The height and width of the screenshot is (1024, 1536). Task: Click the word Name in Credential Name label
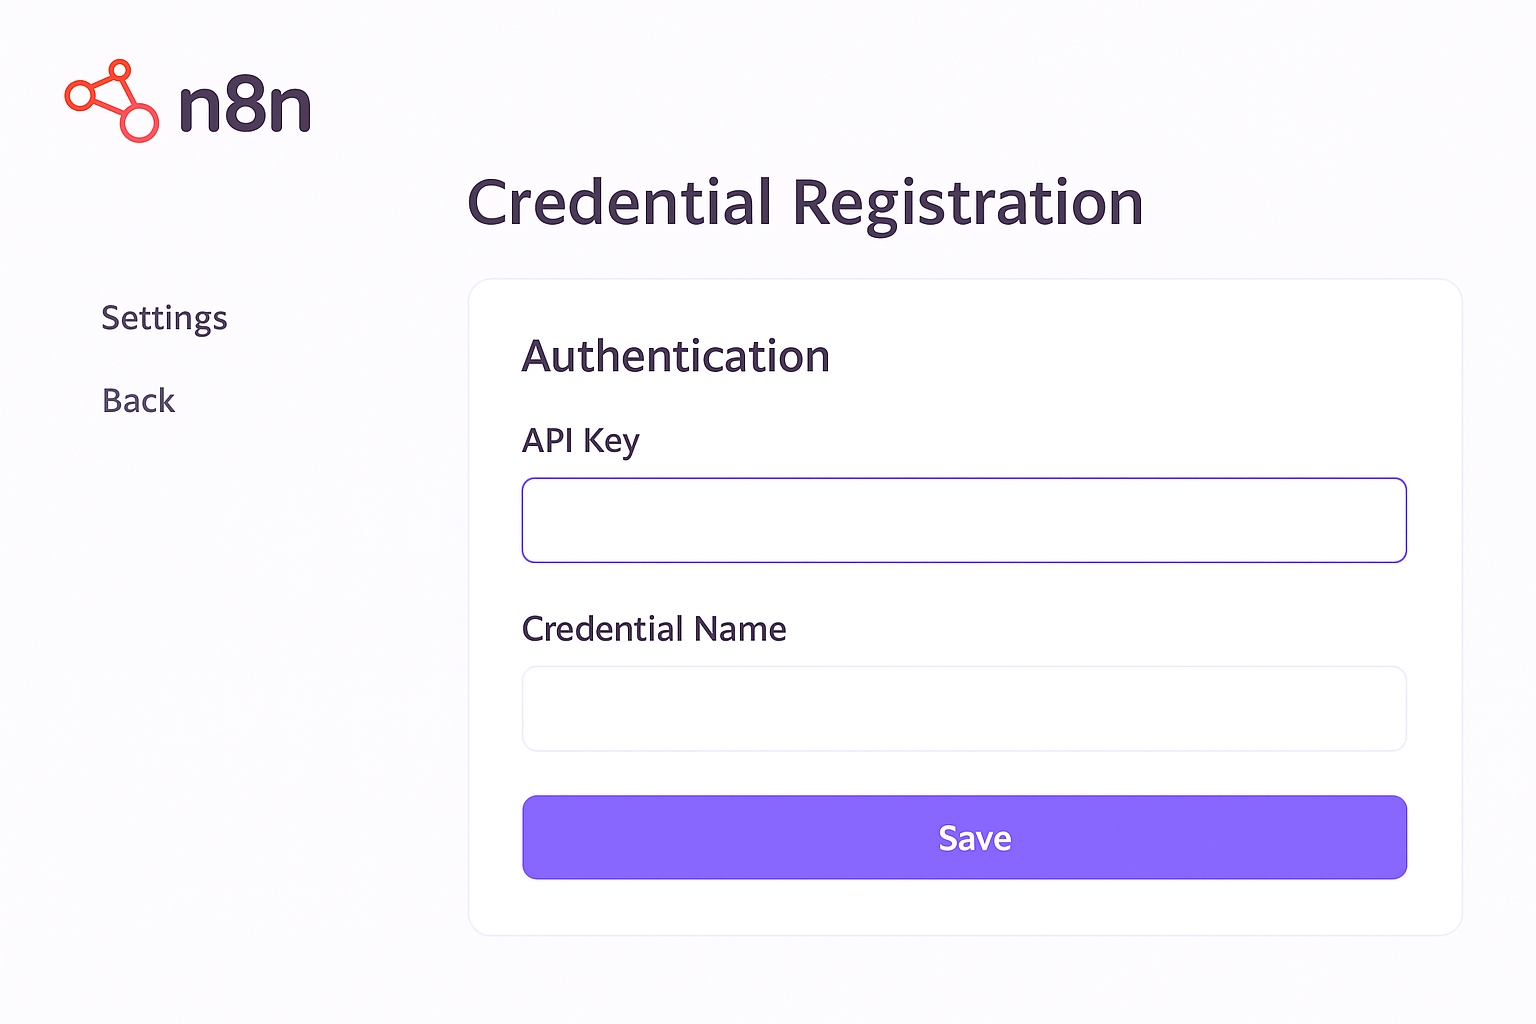click(x=740, y=629)
